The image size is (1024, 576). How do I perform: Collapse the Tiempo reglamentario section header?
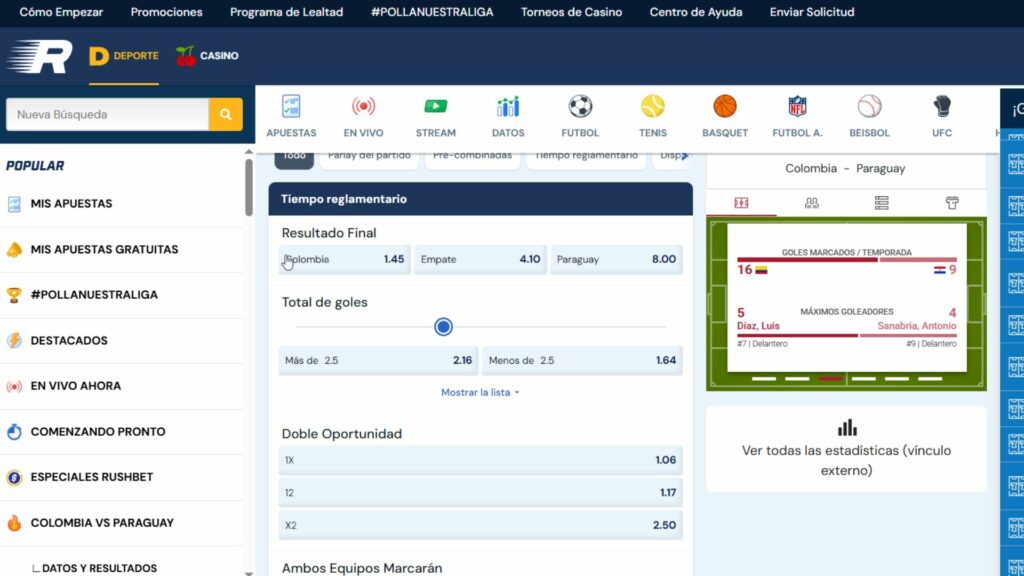[x=481, y=199]
